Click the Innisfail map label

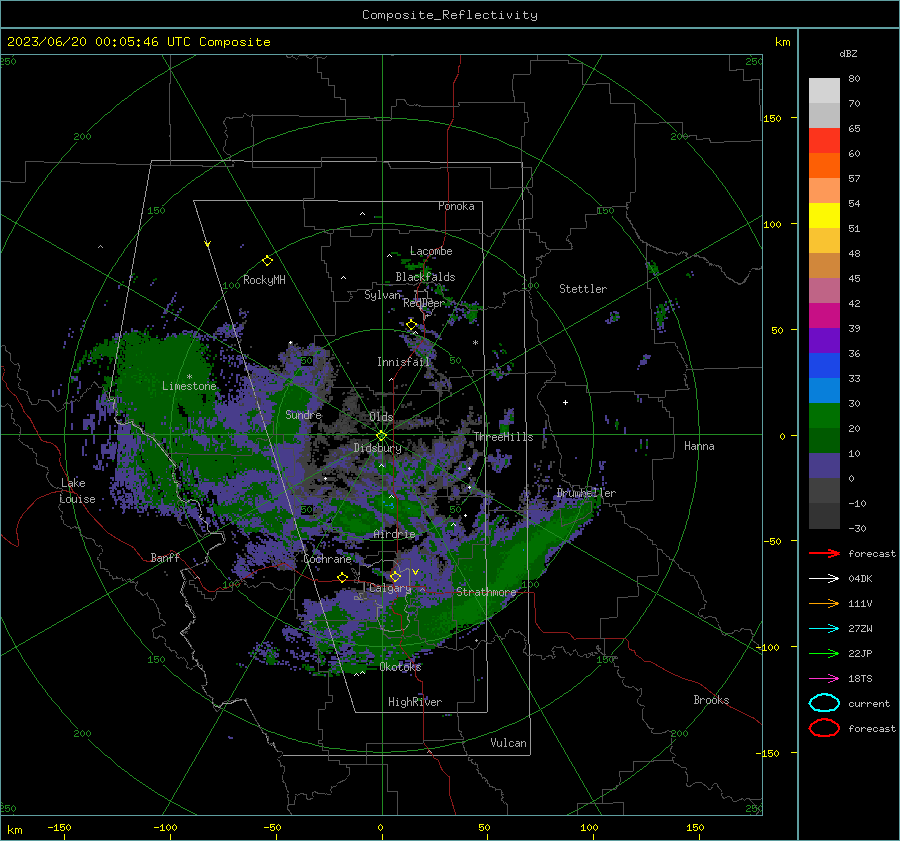[403, 362]
